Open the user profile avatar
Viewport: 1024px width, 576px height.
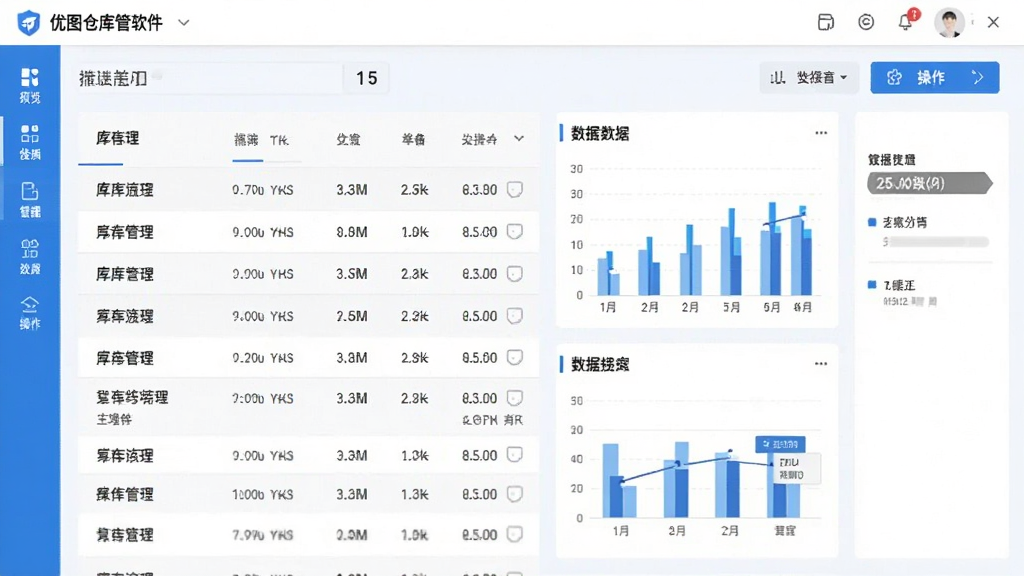pos(949,22)
